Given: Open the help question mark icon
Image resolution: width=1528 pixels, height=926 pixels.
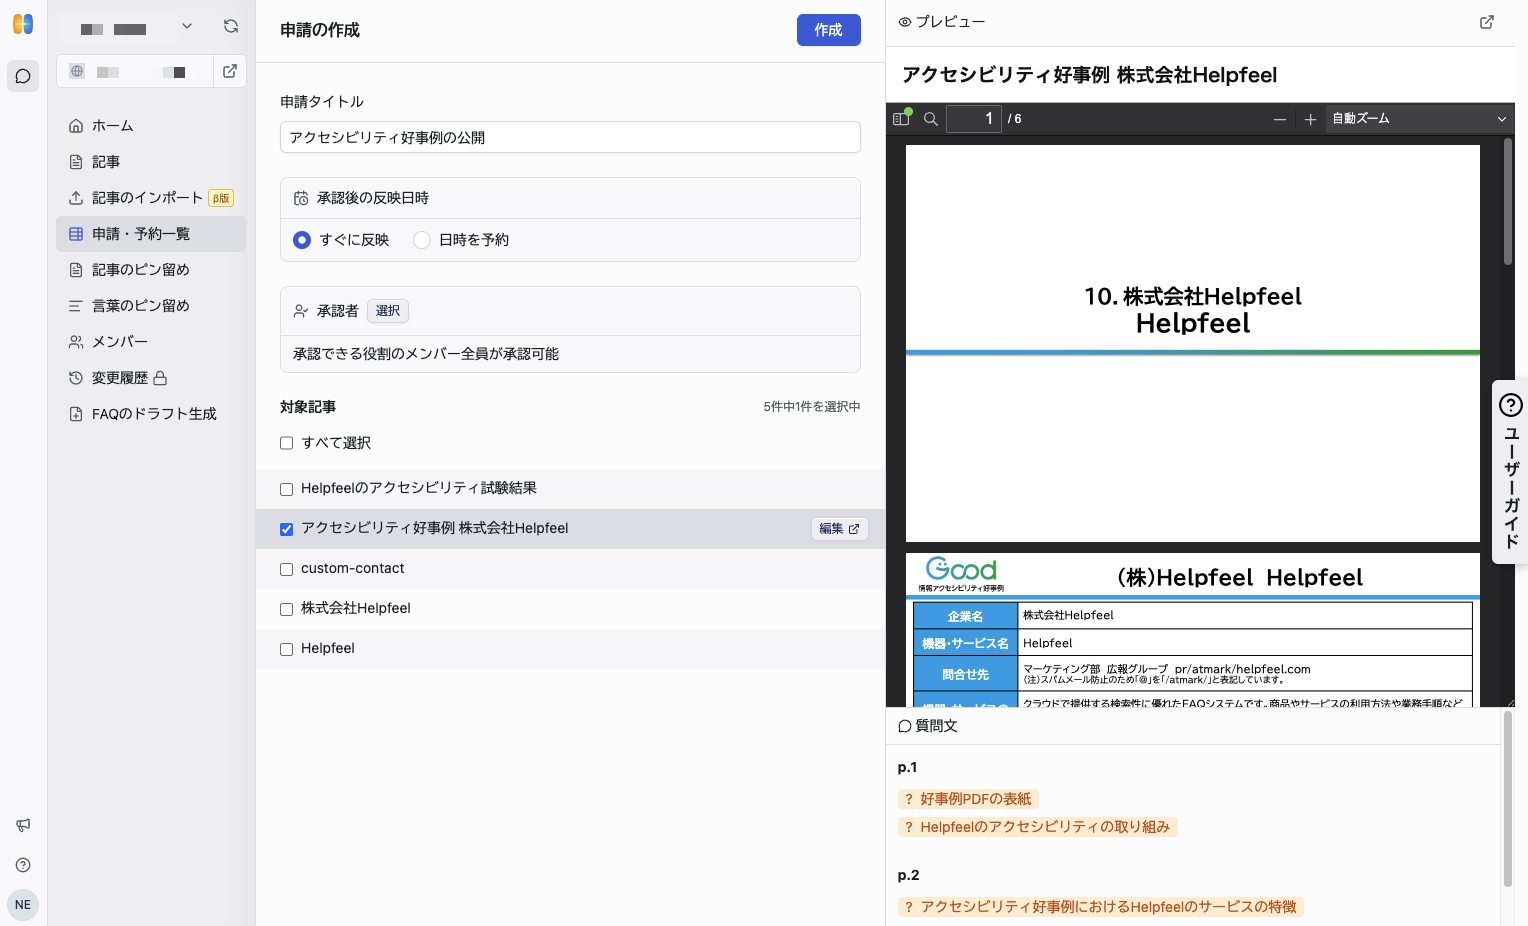Looking at the screenshot, I should [23, 865].
